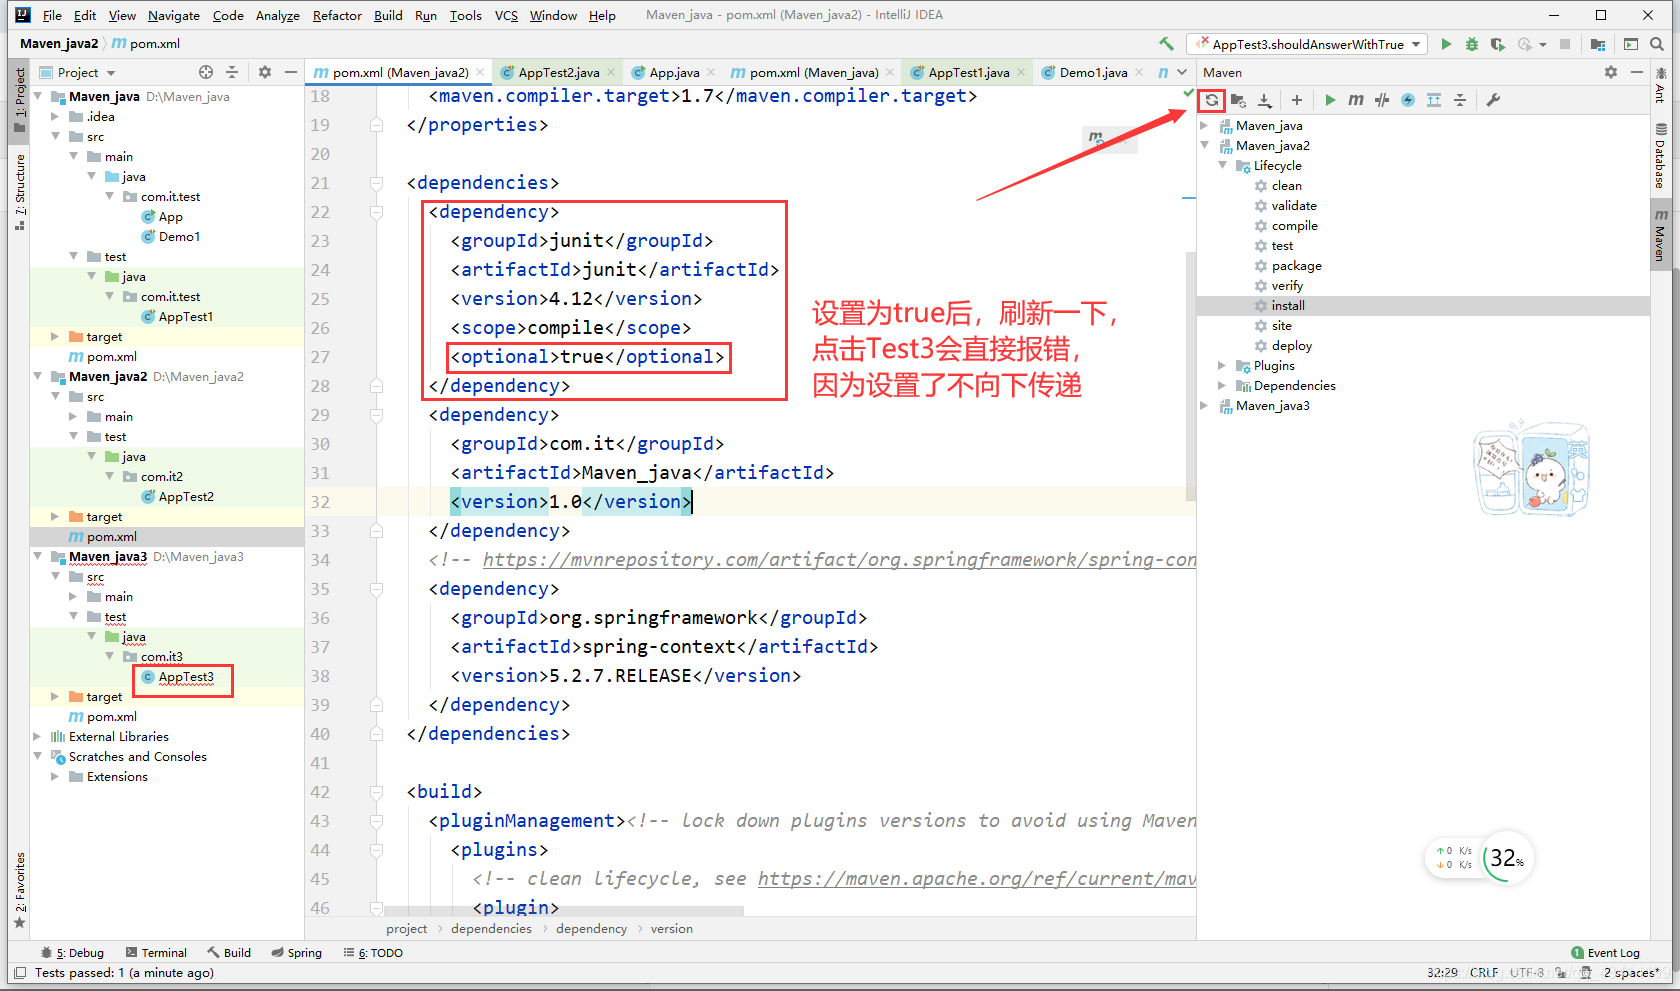Close the App.java editor tab
The height and width of the screenshot is (991, 1680).
click(711, 72)
